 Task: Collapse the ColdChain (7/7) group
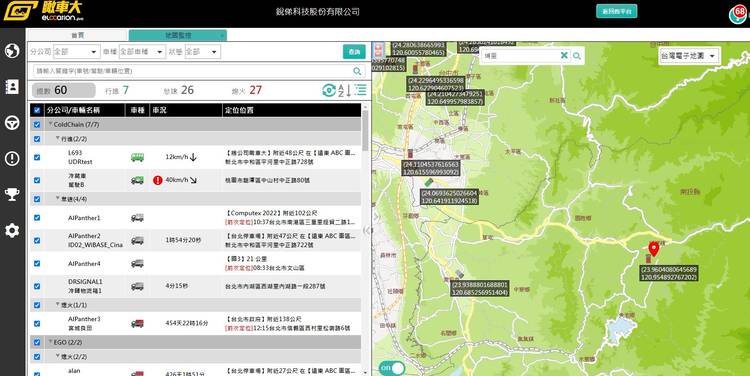point(50,124)
